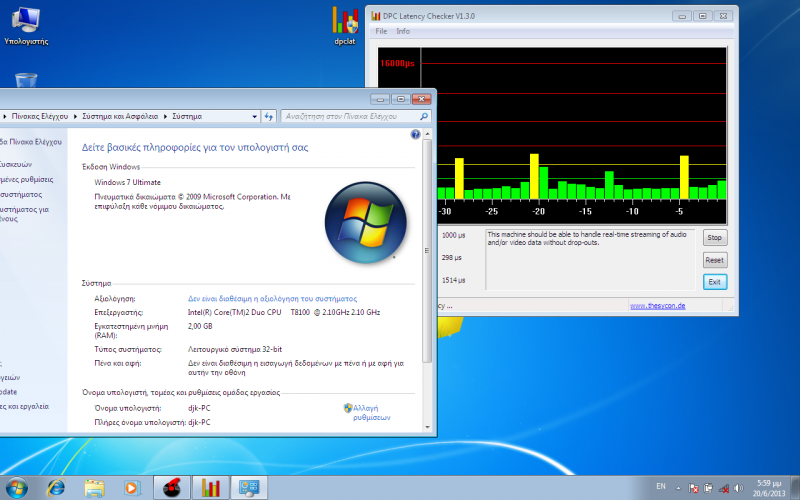The height and width of the screenshot is (500, 800).
Task: Open the network tray icon with red X
Action: [723, 488]
